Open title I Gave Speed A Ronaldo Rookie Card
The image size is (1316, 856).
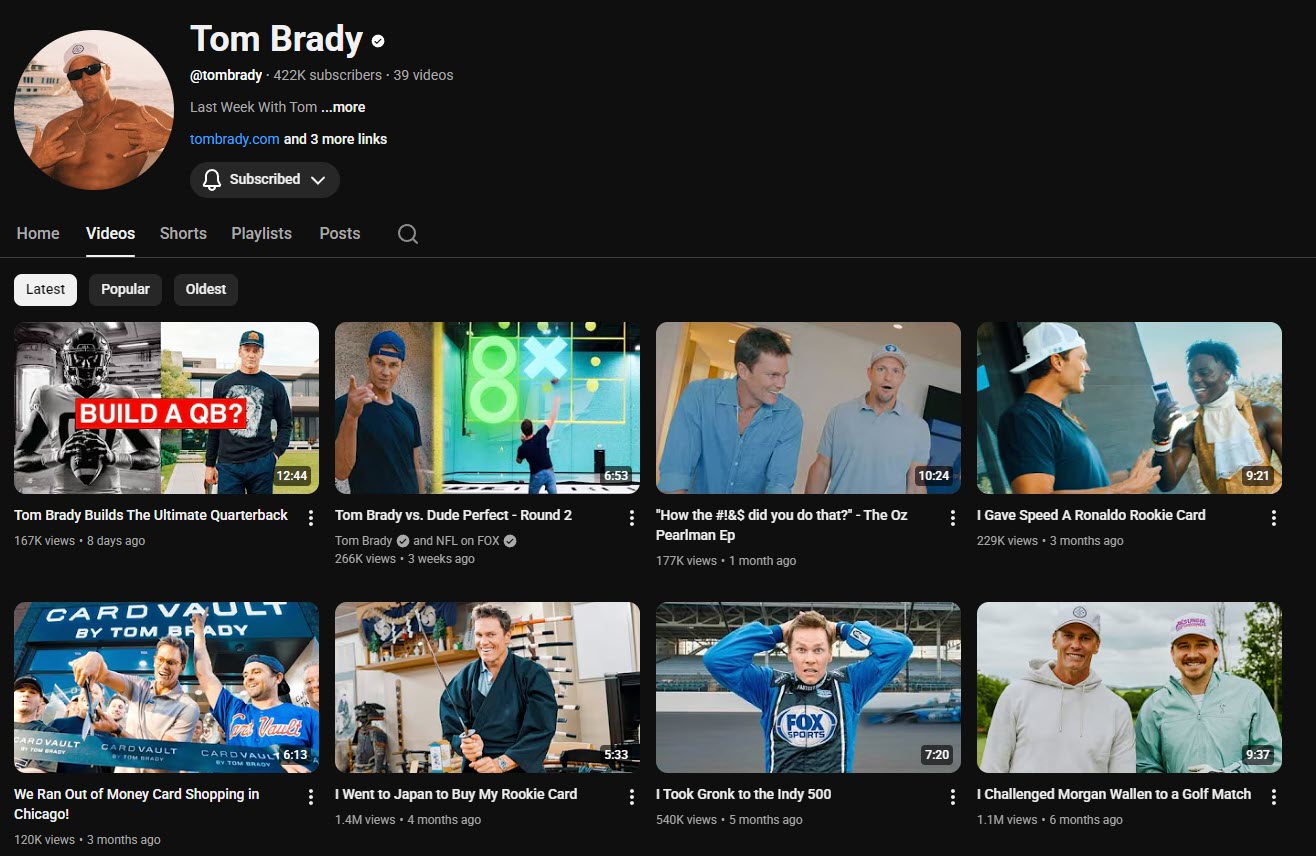[1091, 515]
